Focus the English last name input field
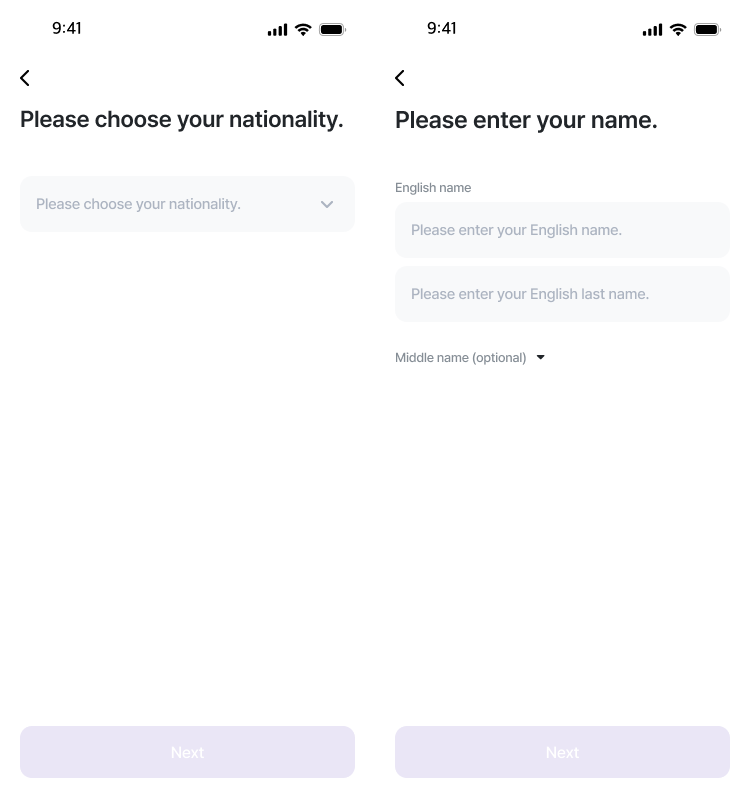Image resolution: width=750 pixels, height=812 pixels. click(x=562, y=294)
